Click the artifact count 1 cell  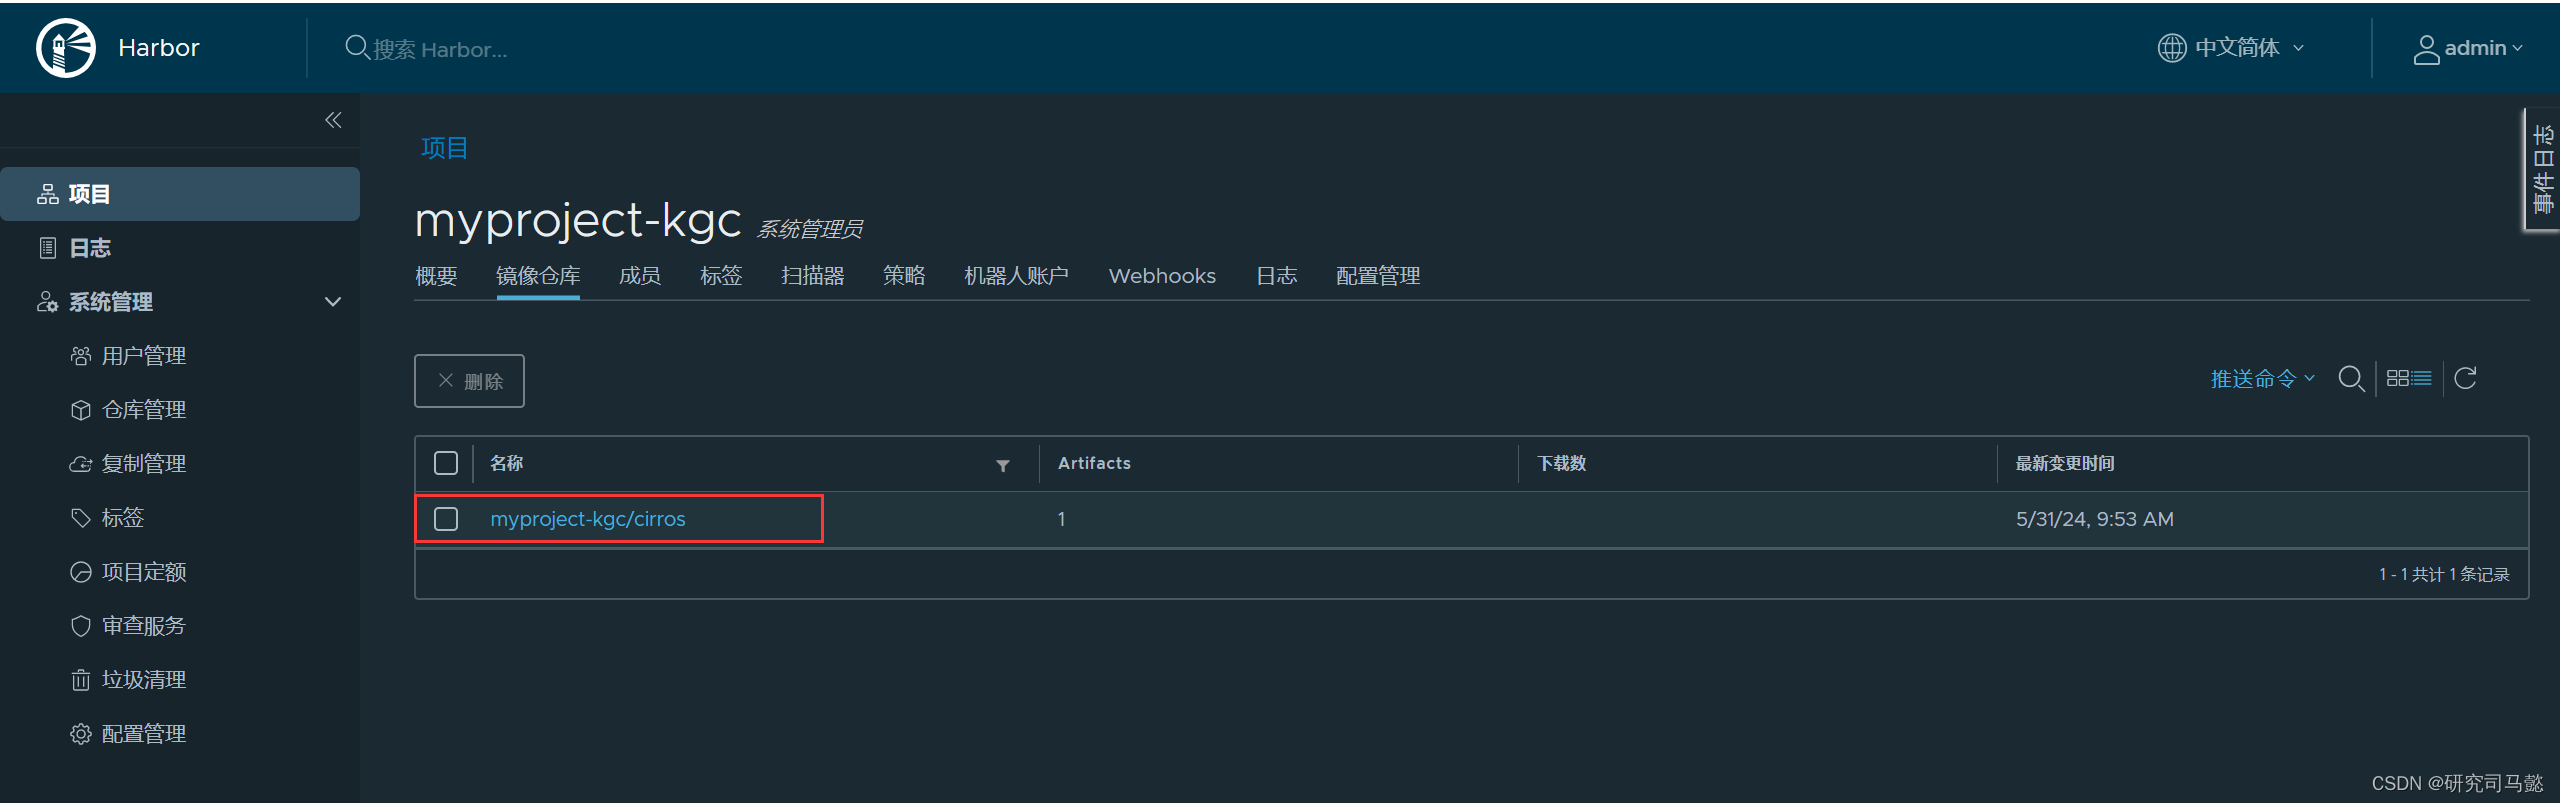[x=1061, y=519]
